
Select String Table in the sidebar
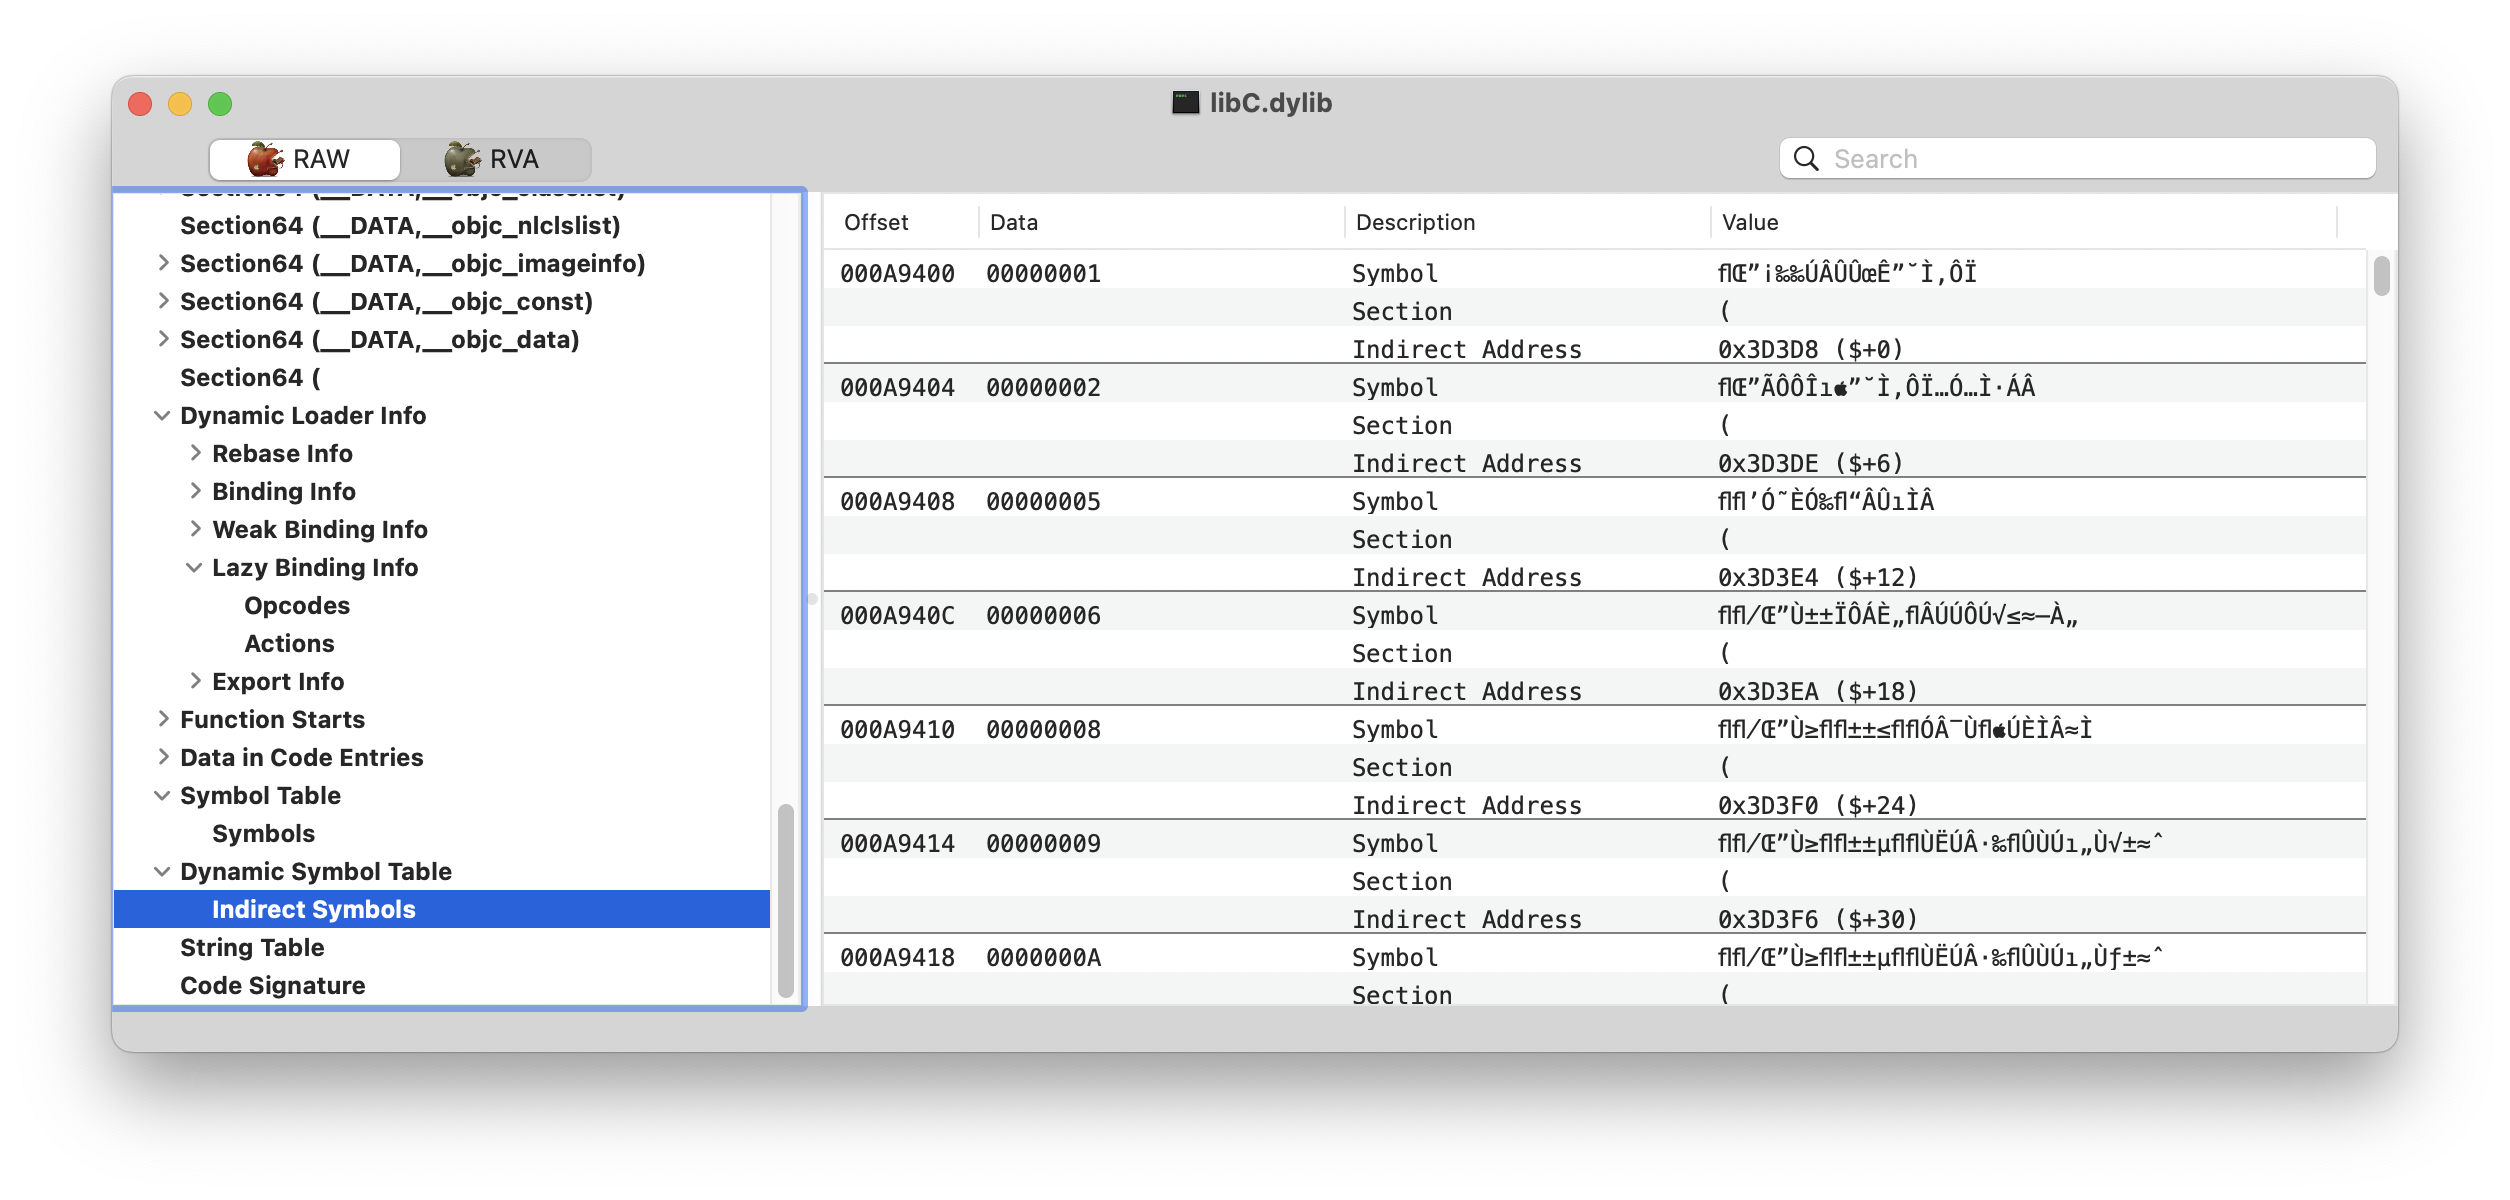pyautogui.click(x=252, y=947)
